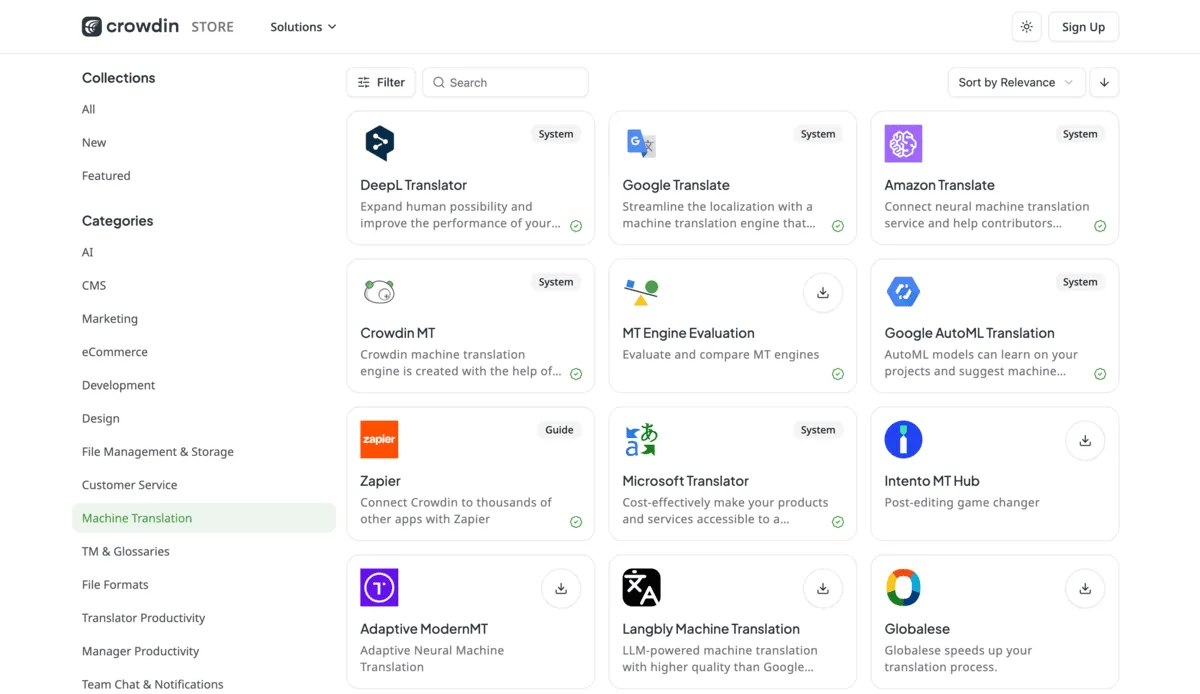The image size is (1200, 694).
Task: Open the DeepL Translator title link
Action: pyautogui.click(x=413, y=185)
